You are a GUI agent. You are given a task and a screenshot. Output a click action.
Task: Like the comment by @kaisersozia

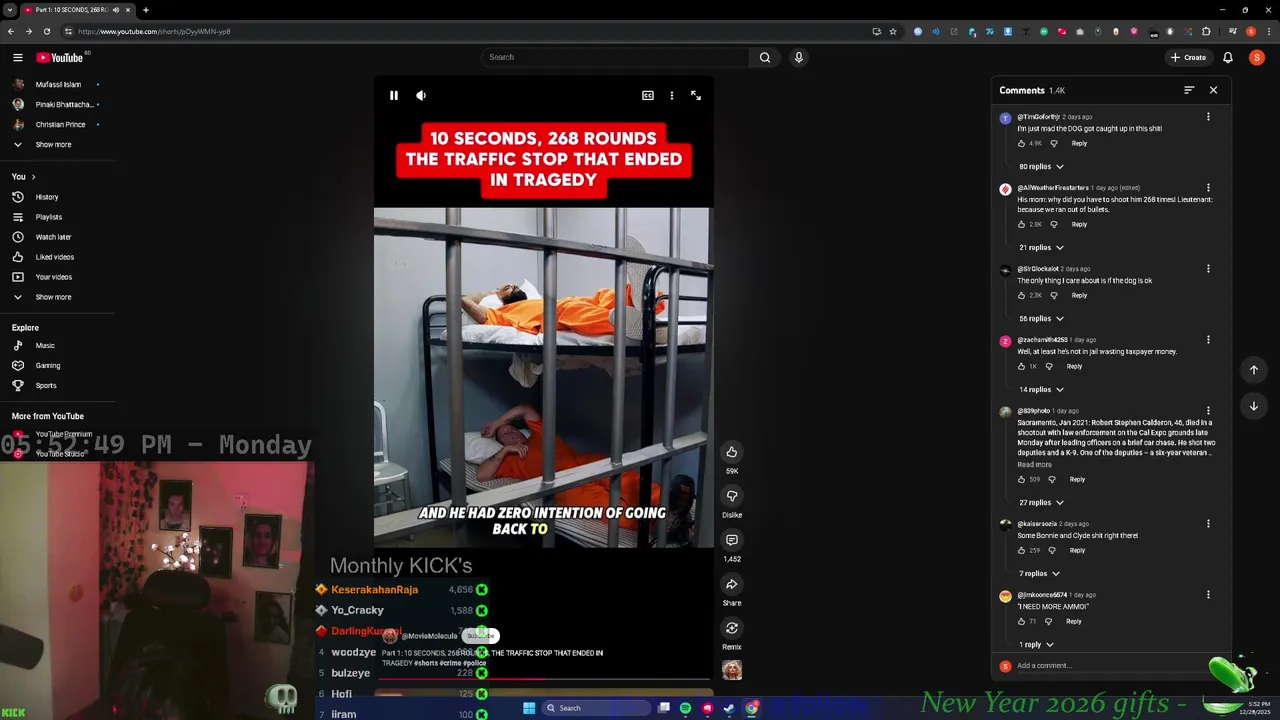(x=1021, y=550)
